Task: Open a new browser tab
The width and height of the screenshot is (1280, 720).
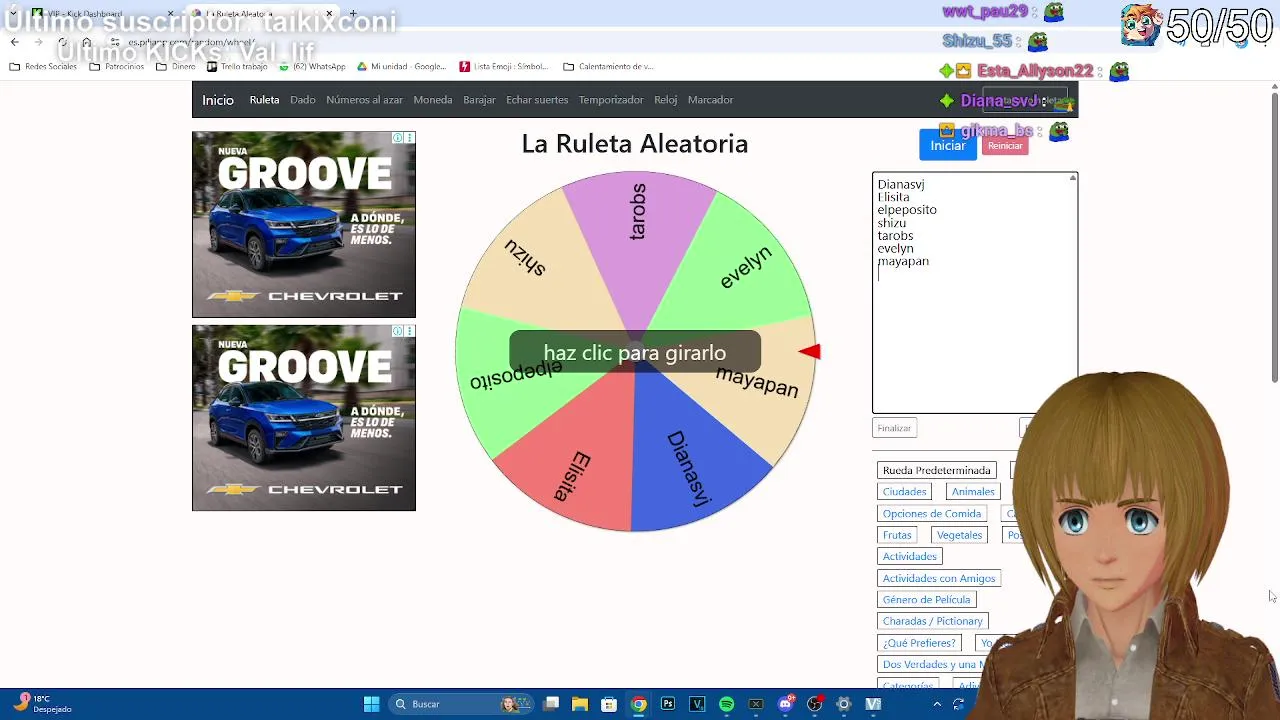Action: point(352,14)
